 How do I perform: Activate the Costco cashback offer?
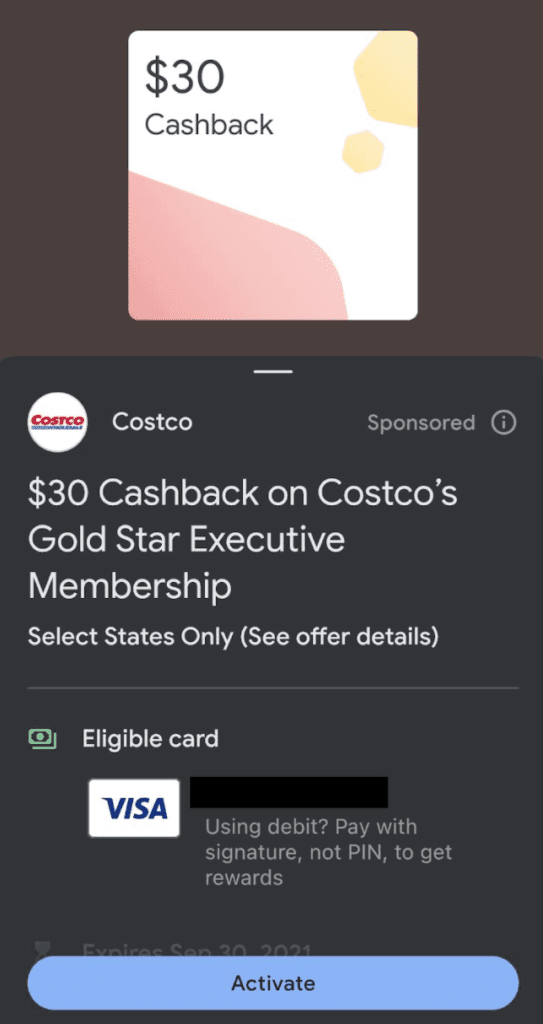pyautogui.click(x=273, y=983)
